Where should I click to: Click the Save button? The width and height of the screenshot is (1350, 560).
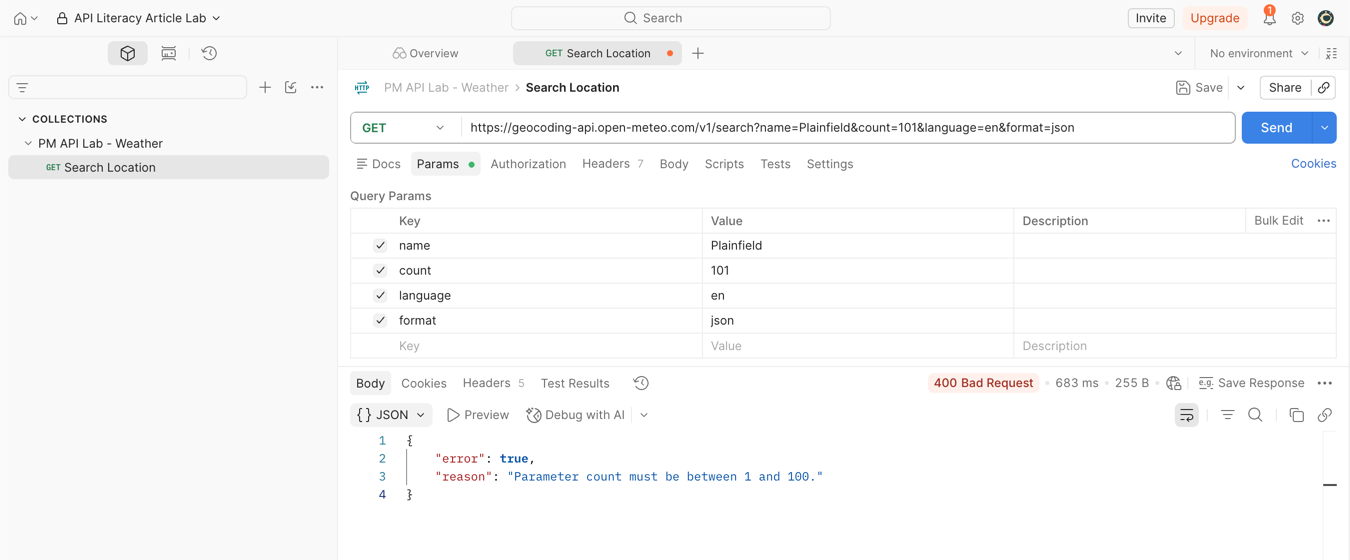(1199, 88)
